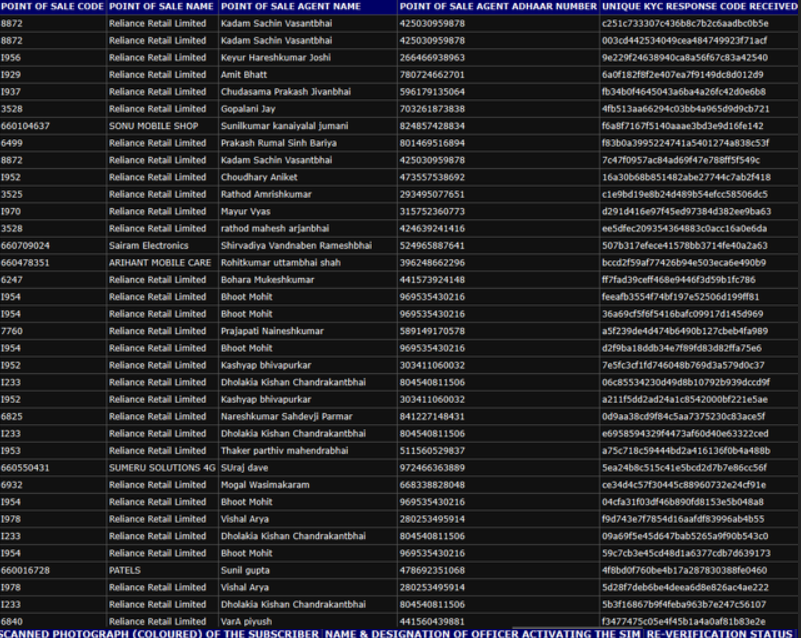Select point of sale code 7760
801x638 pixels.
(x=12, y=331)
